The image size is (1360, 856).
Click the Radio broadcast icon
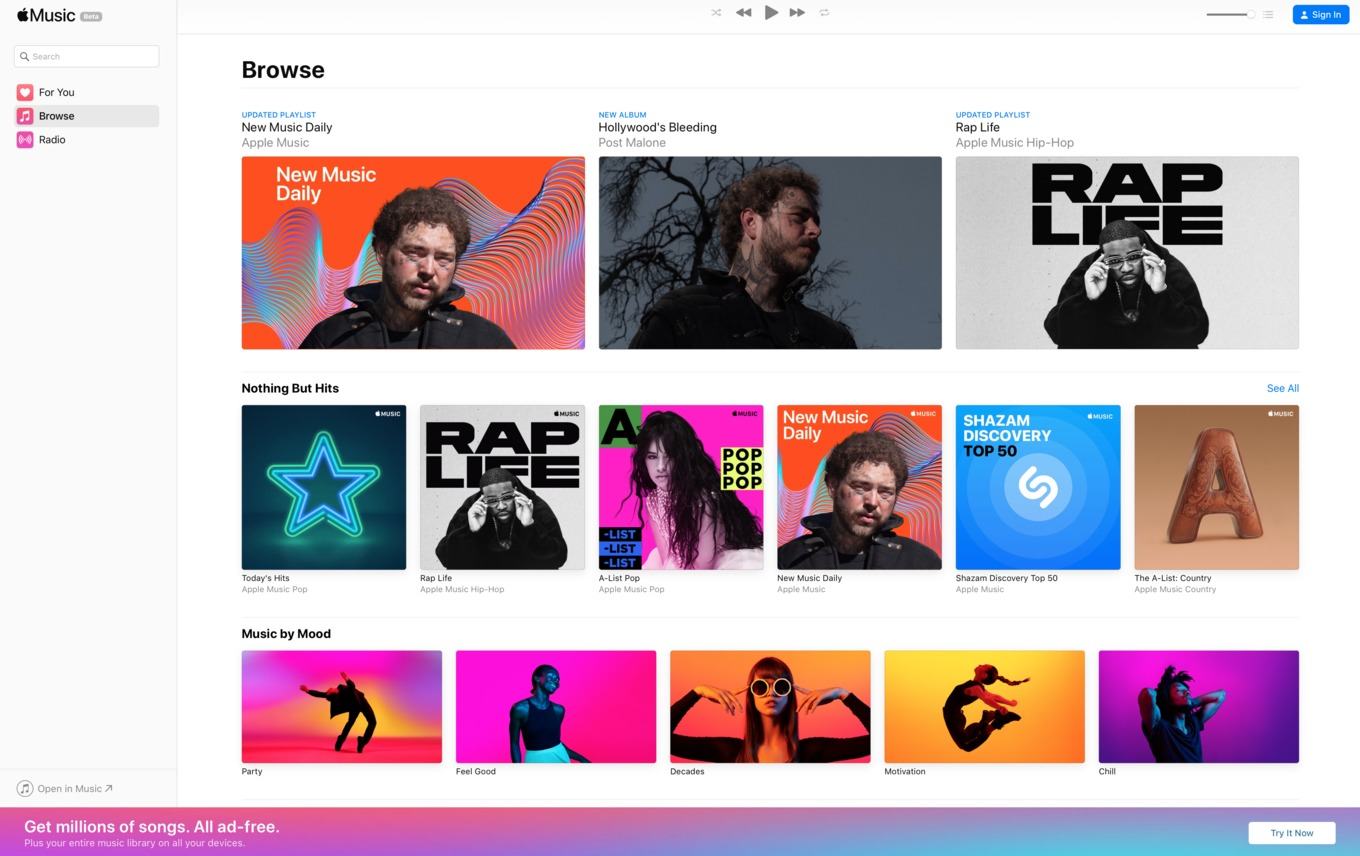(25, 140)
